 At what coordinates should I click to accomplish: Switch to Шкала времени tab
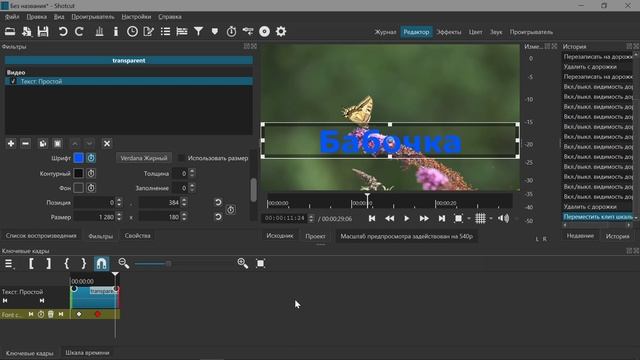point(87,353)
